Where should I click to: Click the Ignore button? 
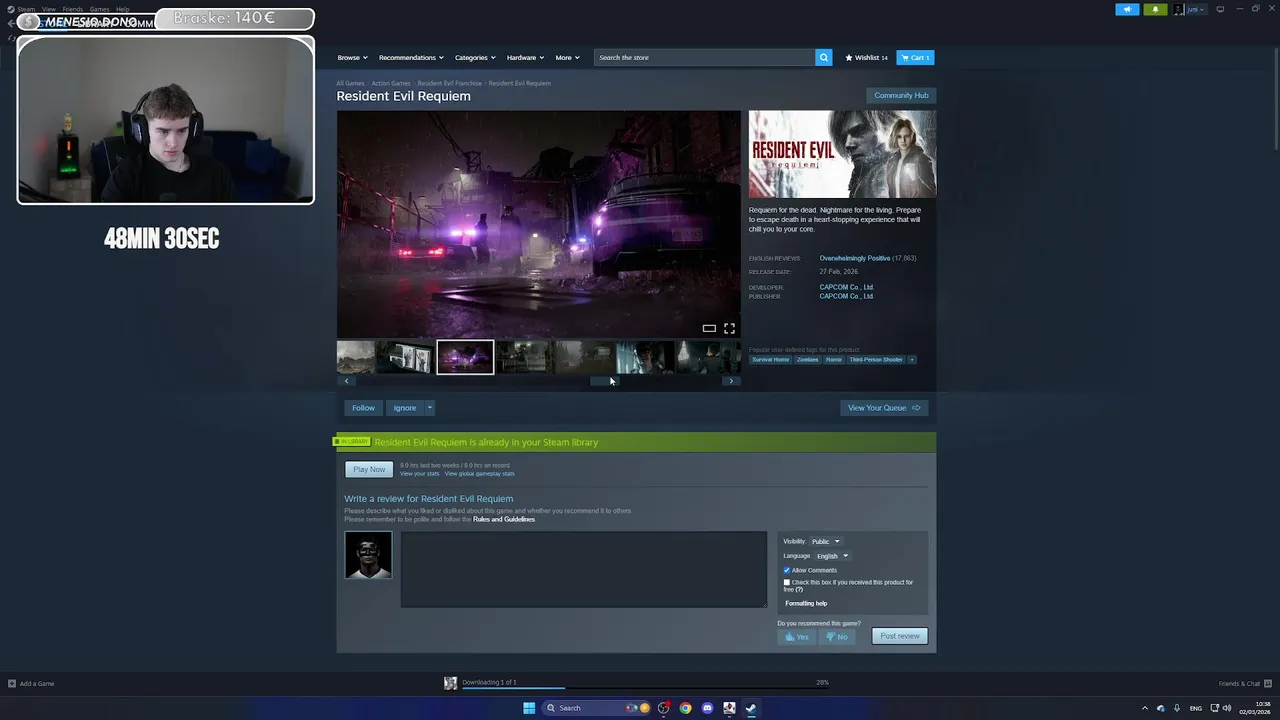pyautogui.click(x=404, y=408)
